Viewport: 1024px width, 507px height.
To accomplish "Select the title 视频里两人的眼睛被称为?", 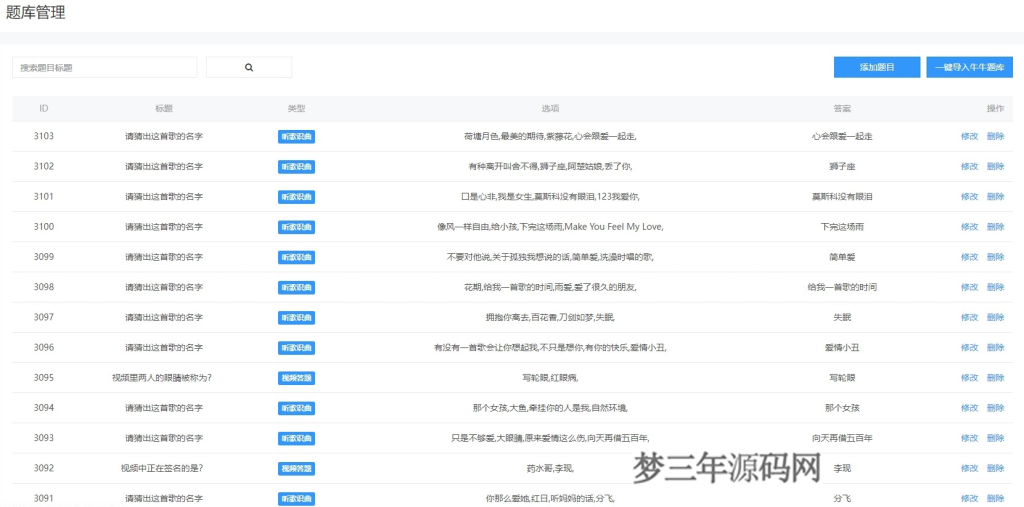I will click(163, 378).
